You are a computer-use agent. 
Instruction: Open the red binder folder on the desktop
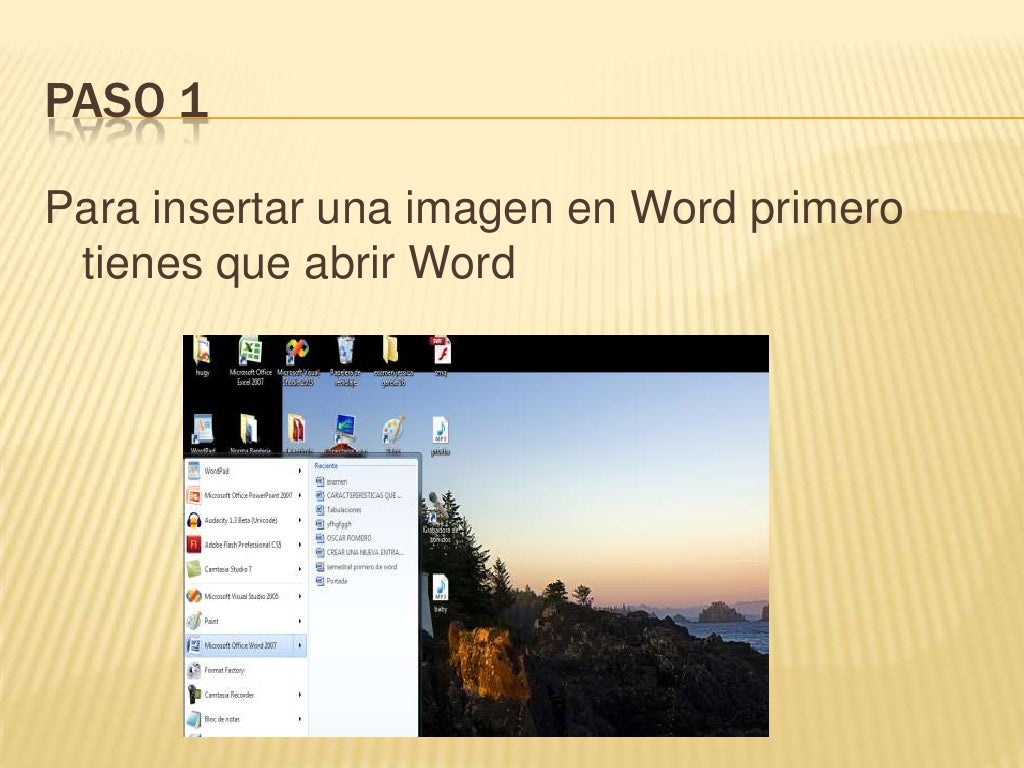click(x=297, y=434)
